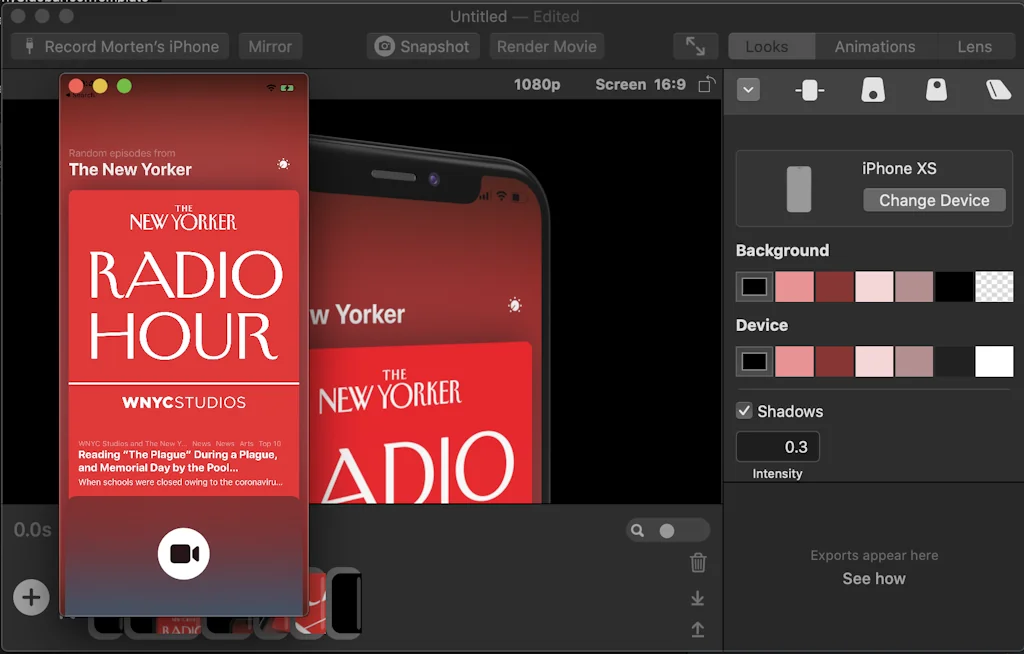
Task: Click the upward export arrow icon
Action: (x=698, y=630)
